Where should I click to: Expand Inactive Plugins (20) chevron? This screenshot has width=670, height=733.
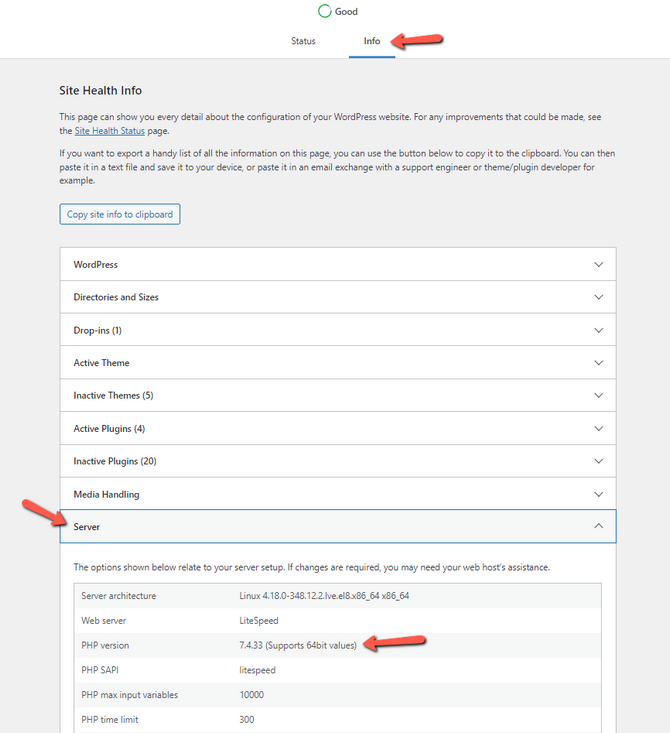[598, 461]
